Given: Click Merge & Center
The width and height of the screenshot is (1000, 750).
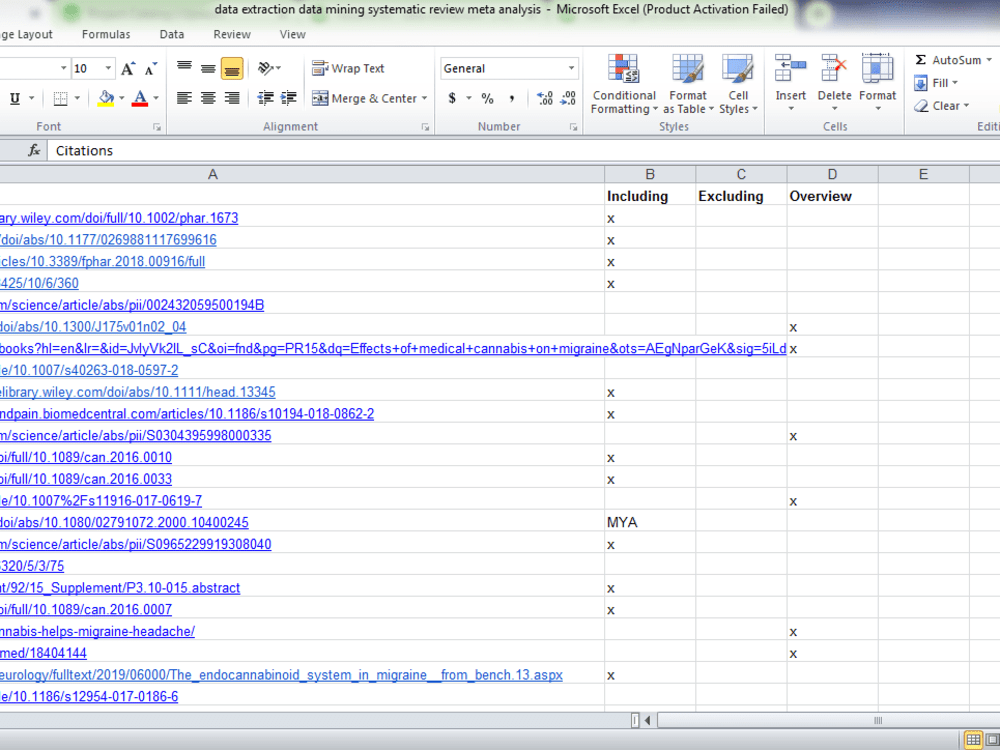Looking at the screenshot, I should (364, 98).
